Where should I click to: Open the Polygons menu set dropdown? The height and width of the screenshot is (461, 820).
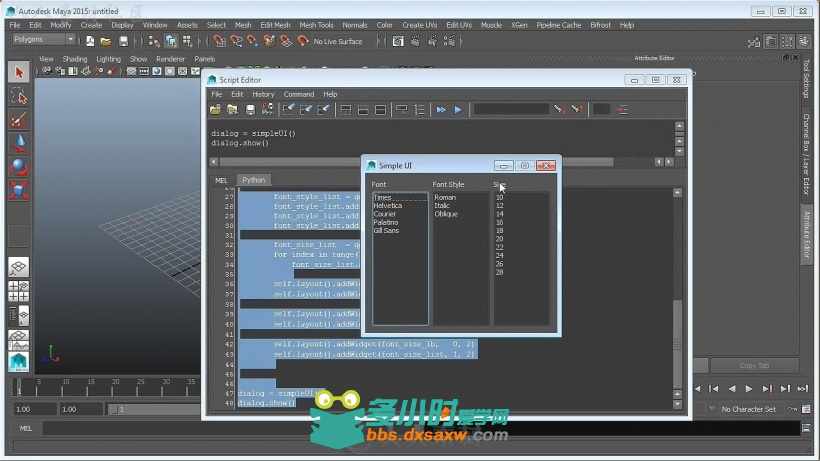tap(43, 39)
